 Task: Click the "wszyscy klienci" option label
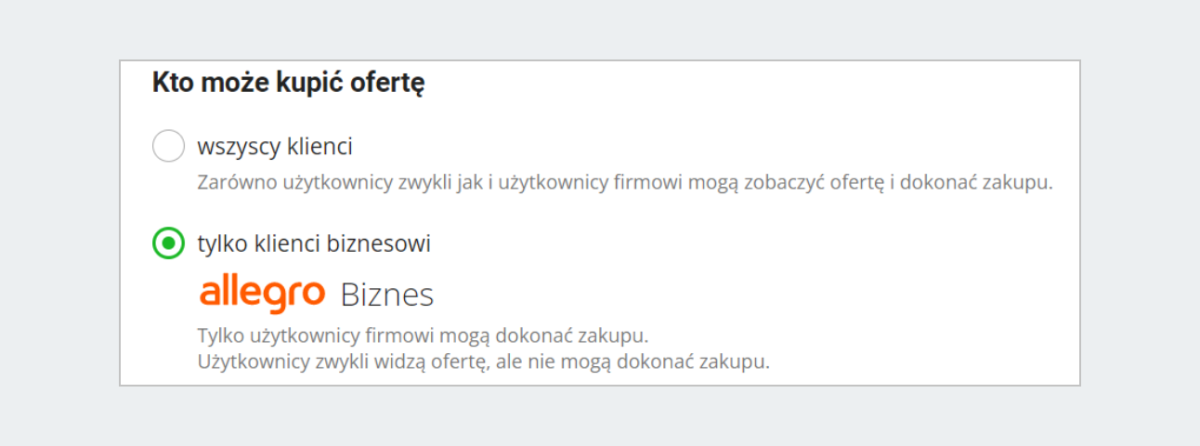click(x=275, y=147)
